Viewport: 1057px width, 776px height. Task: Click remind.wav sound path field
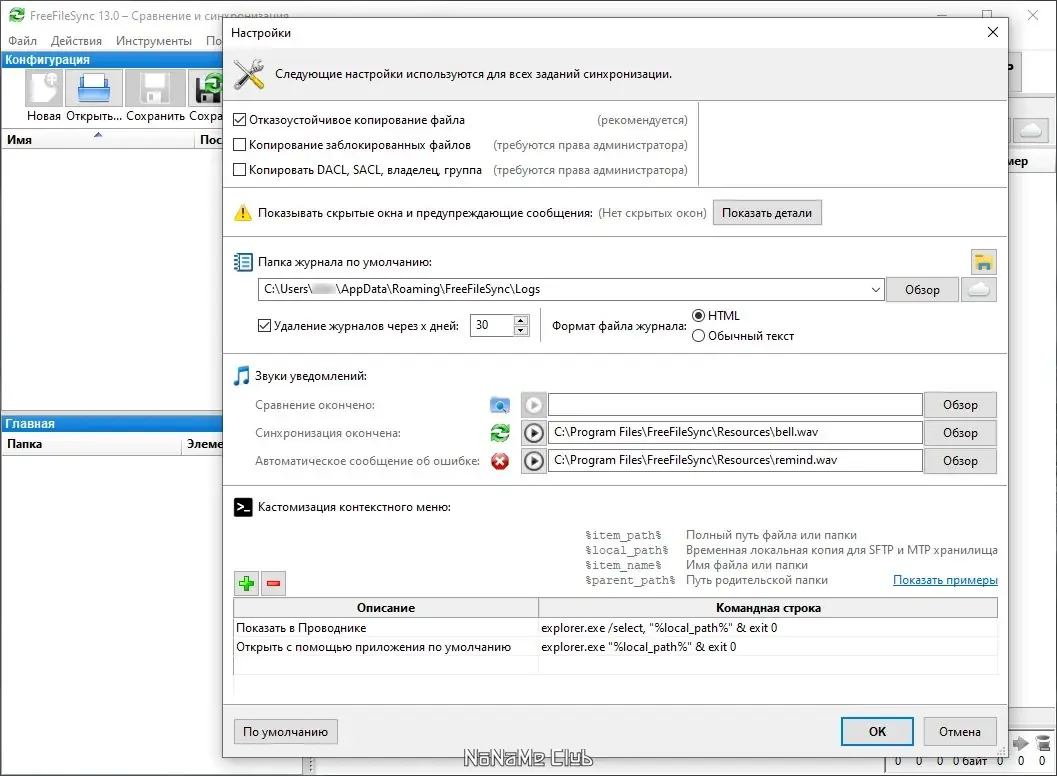point(735,461)
